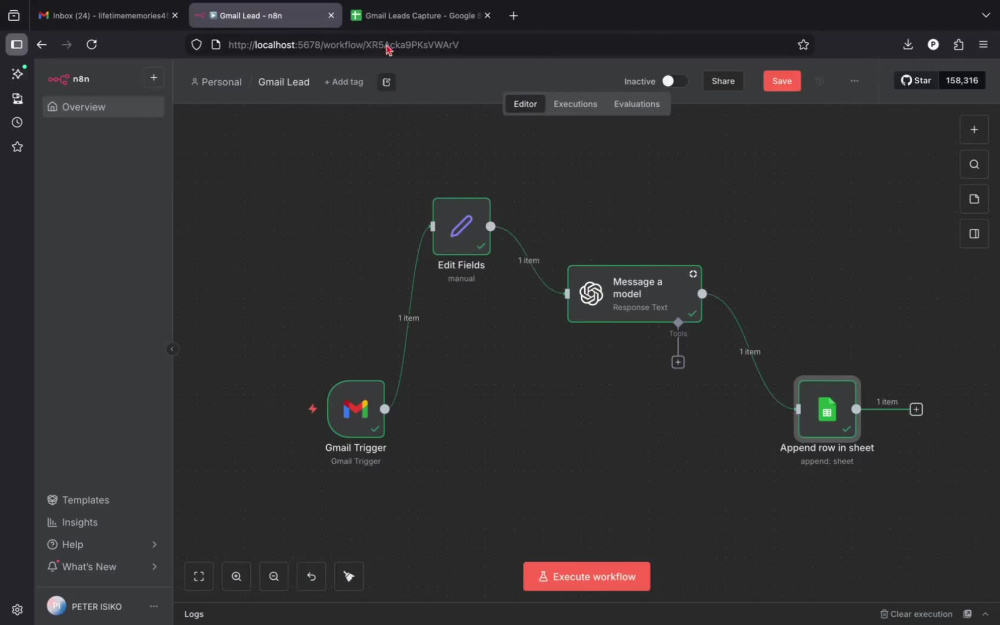
Task: Open Overview in sidebar
Action: (x=103, y=107)
